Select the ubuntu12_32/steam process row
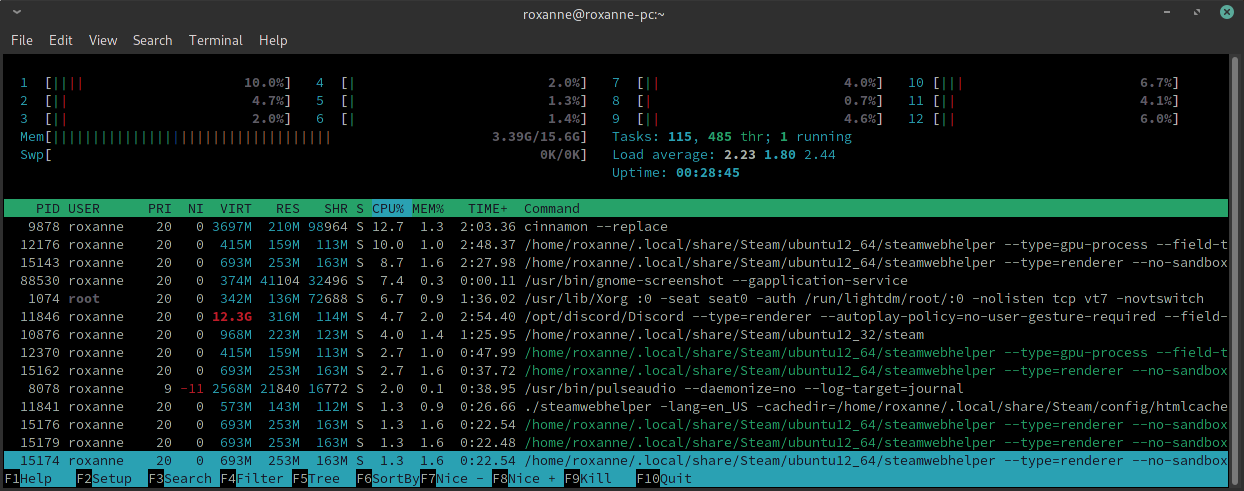The width and height of the screenshot is (1244, 491). [x=616, y=335]
